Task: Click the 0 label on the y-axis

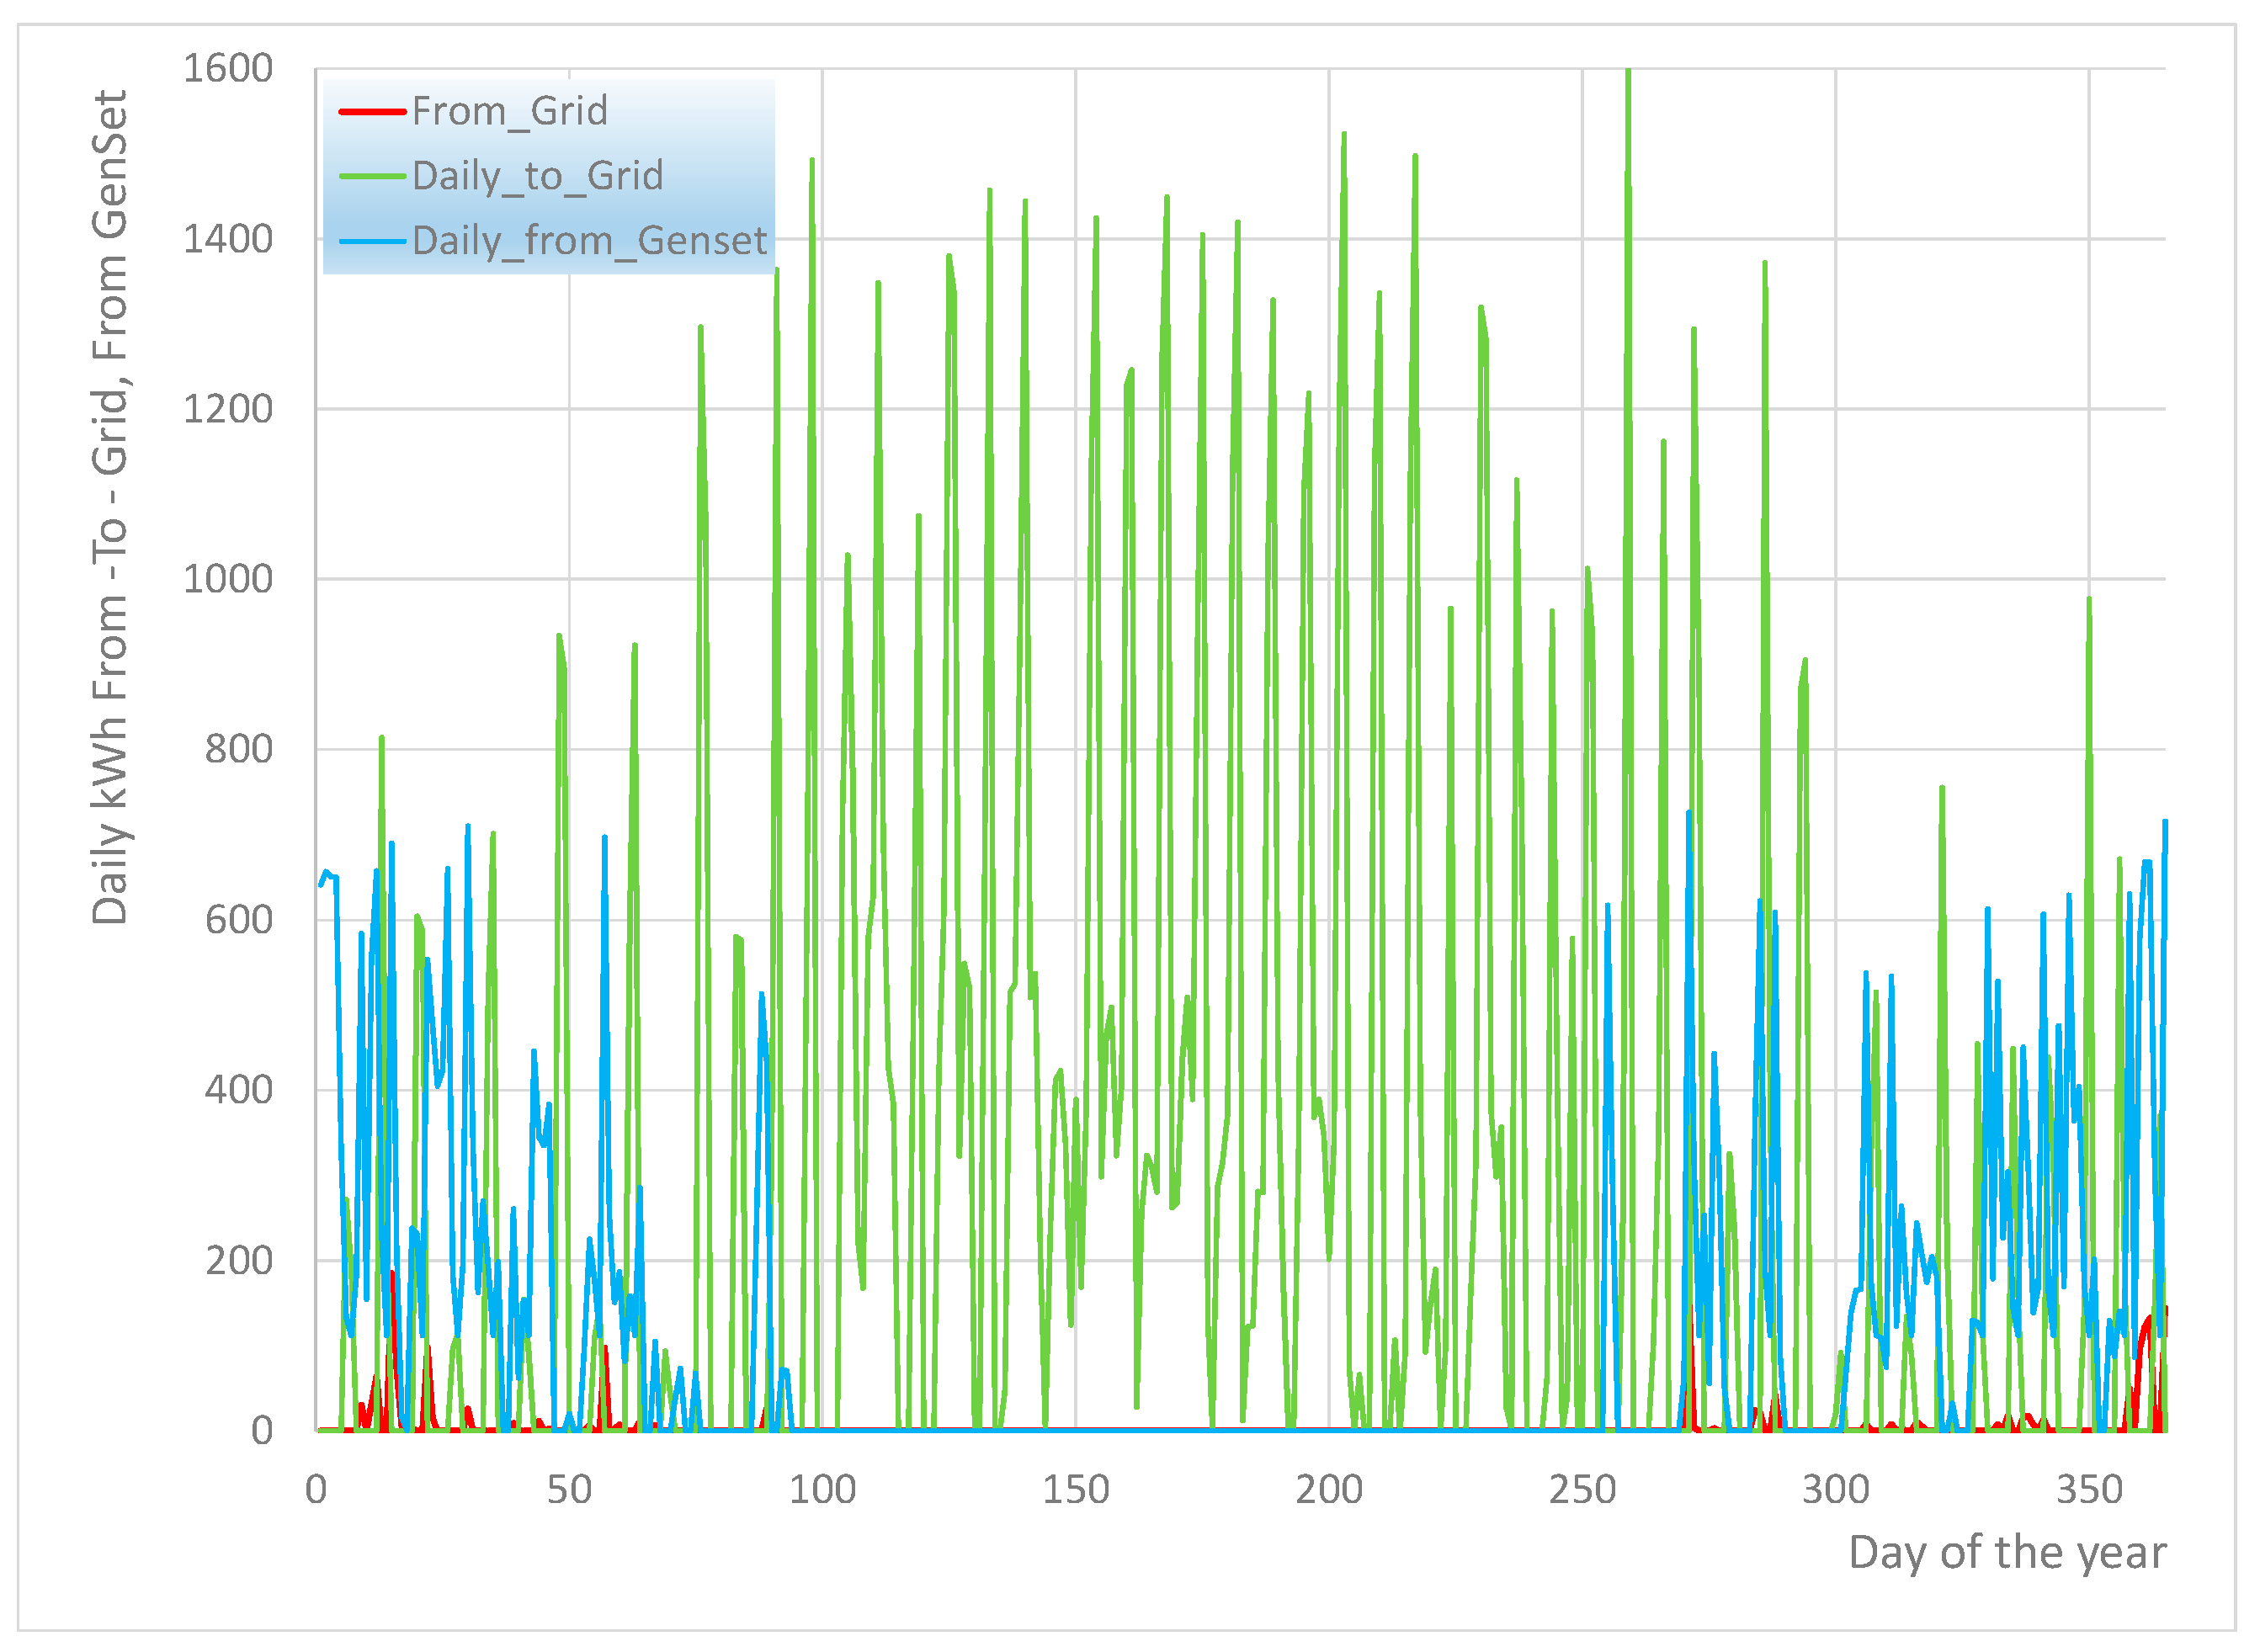Action: coord(261,1431)
